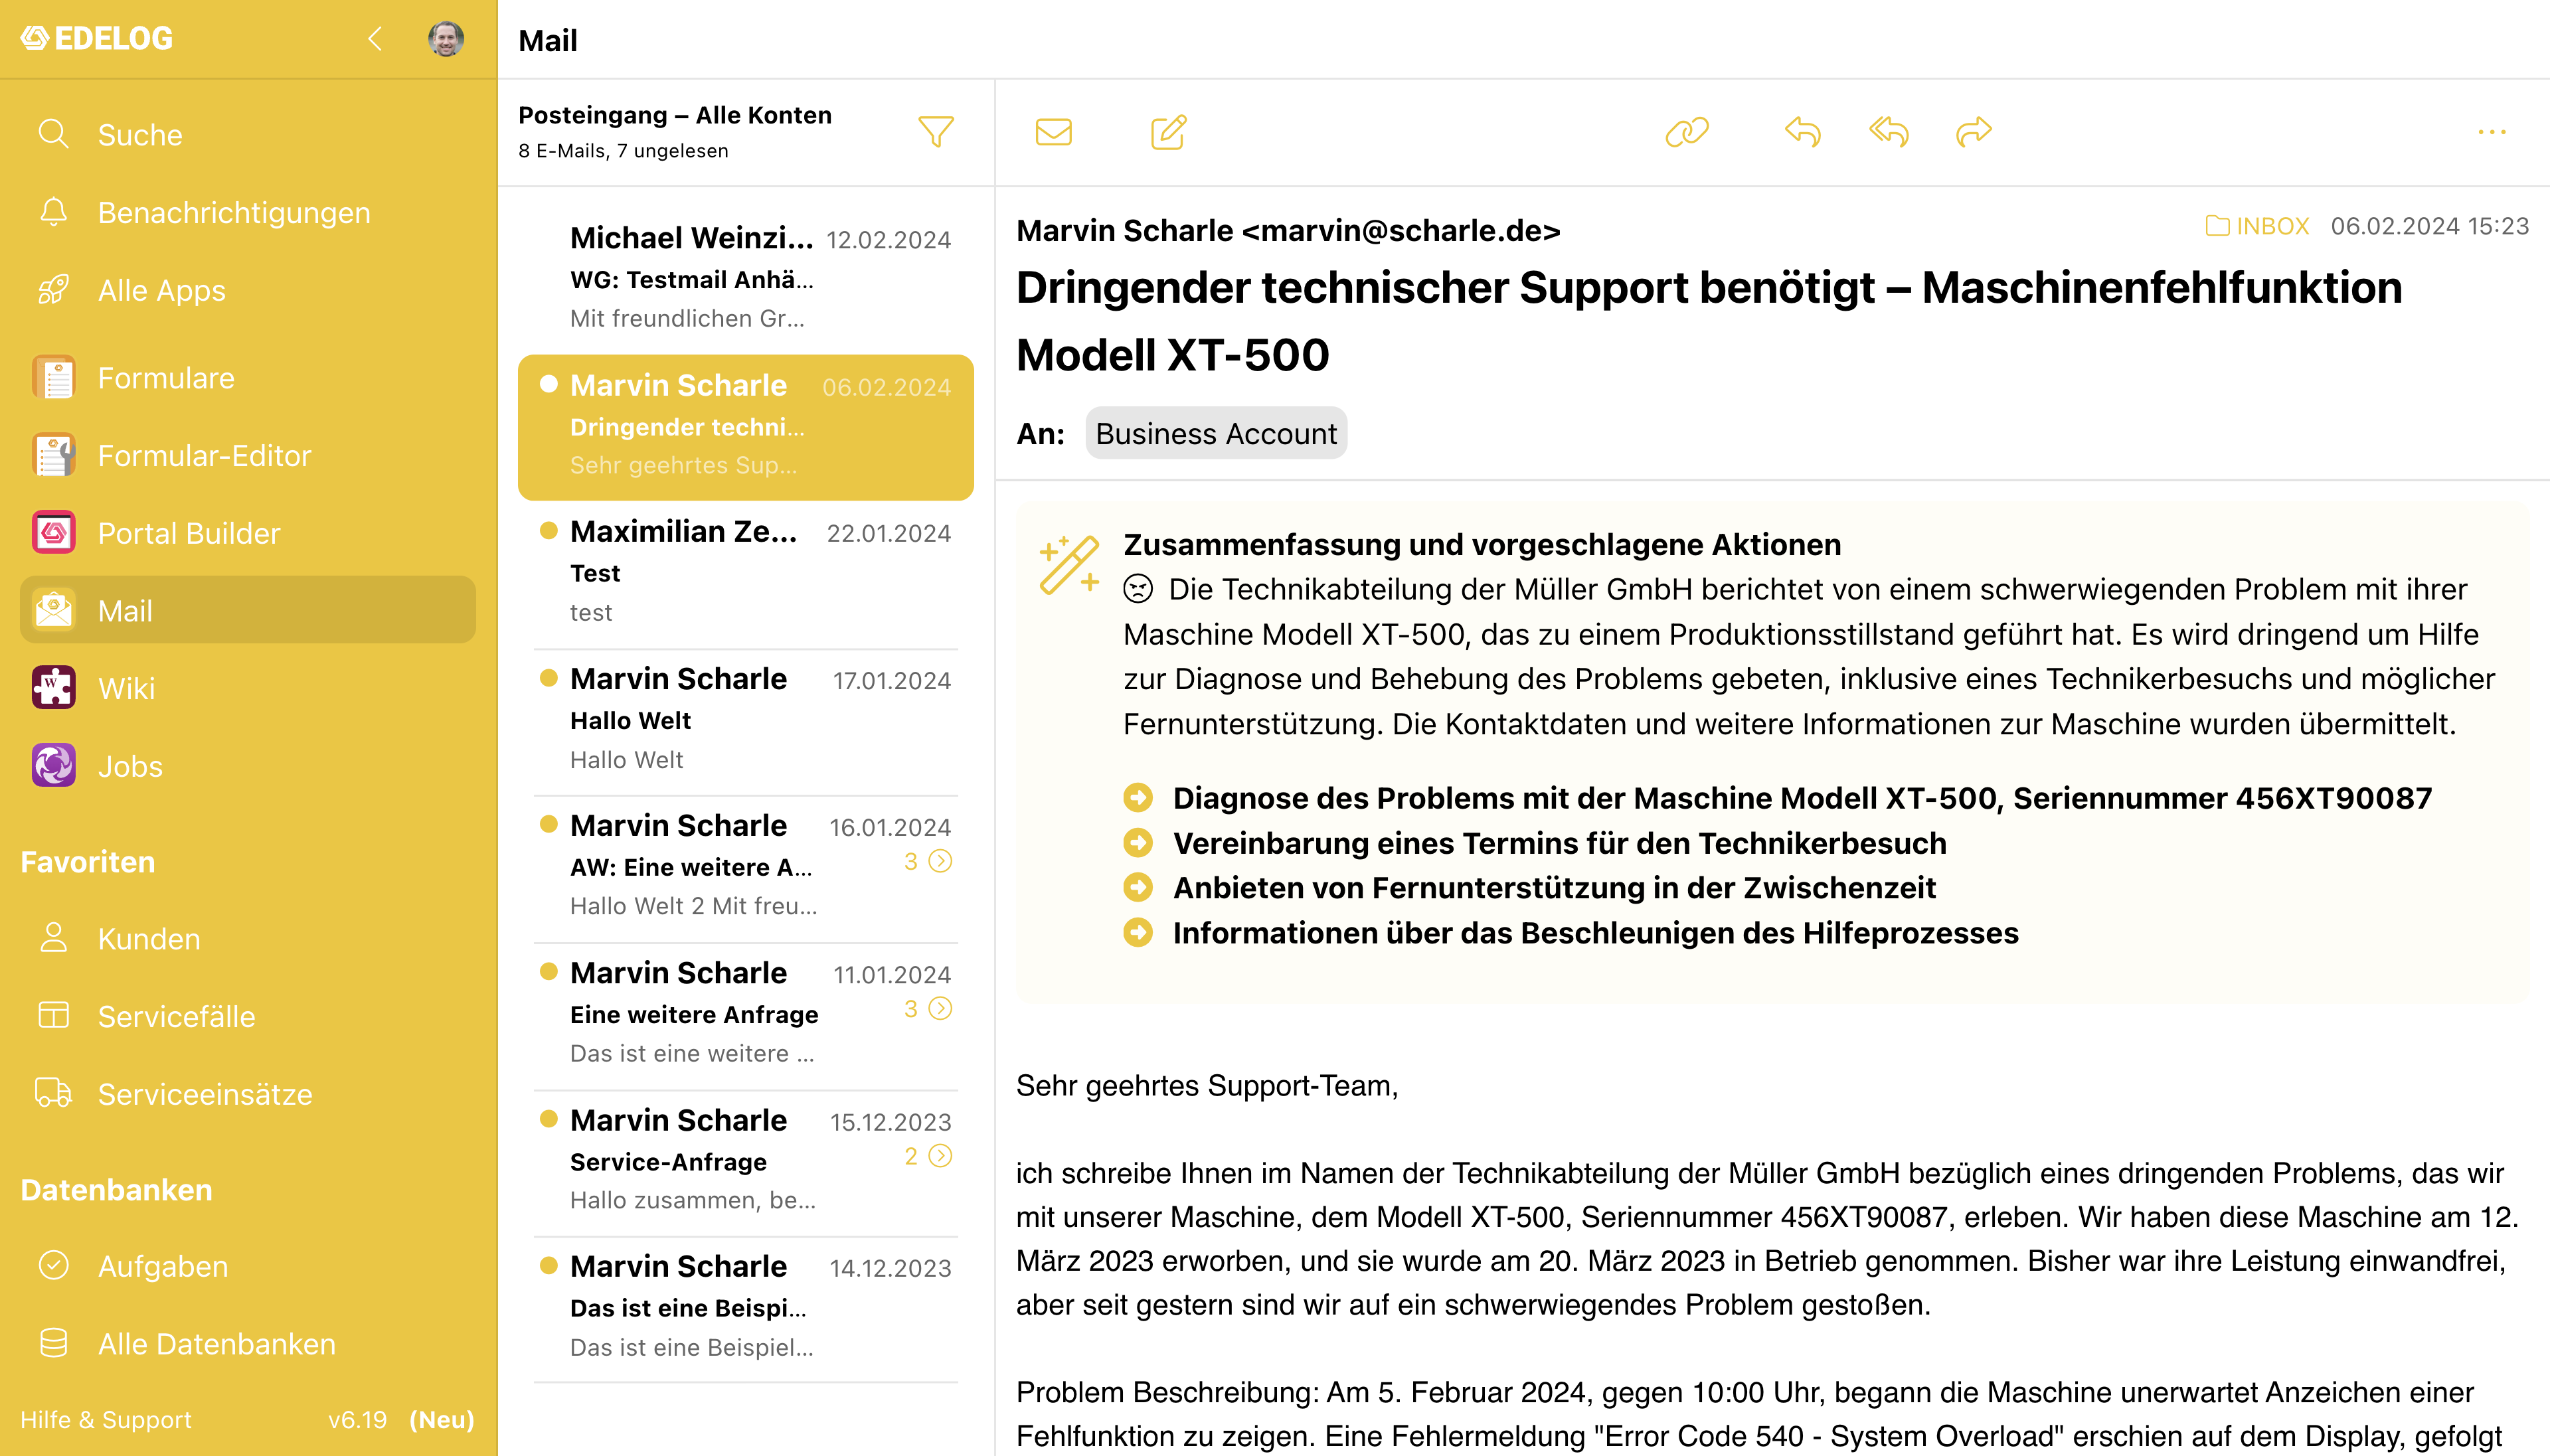Expand thread of Eine weitere Anfrage email
Viewport: 2550px width, 1456px height.
[940, 1008]
